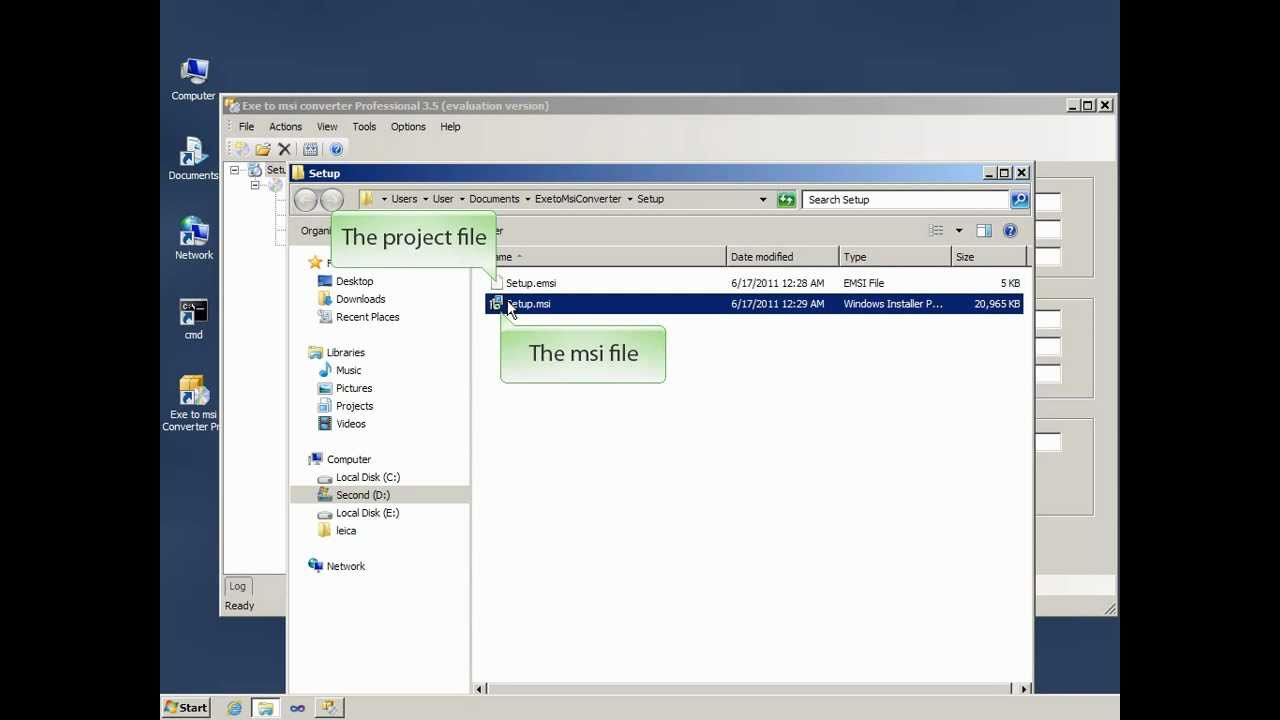Open Local Disk (E:) in navigation pane
The image size is (1280, 720).
coord(367,513)
